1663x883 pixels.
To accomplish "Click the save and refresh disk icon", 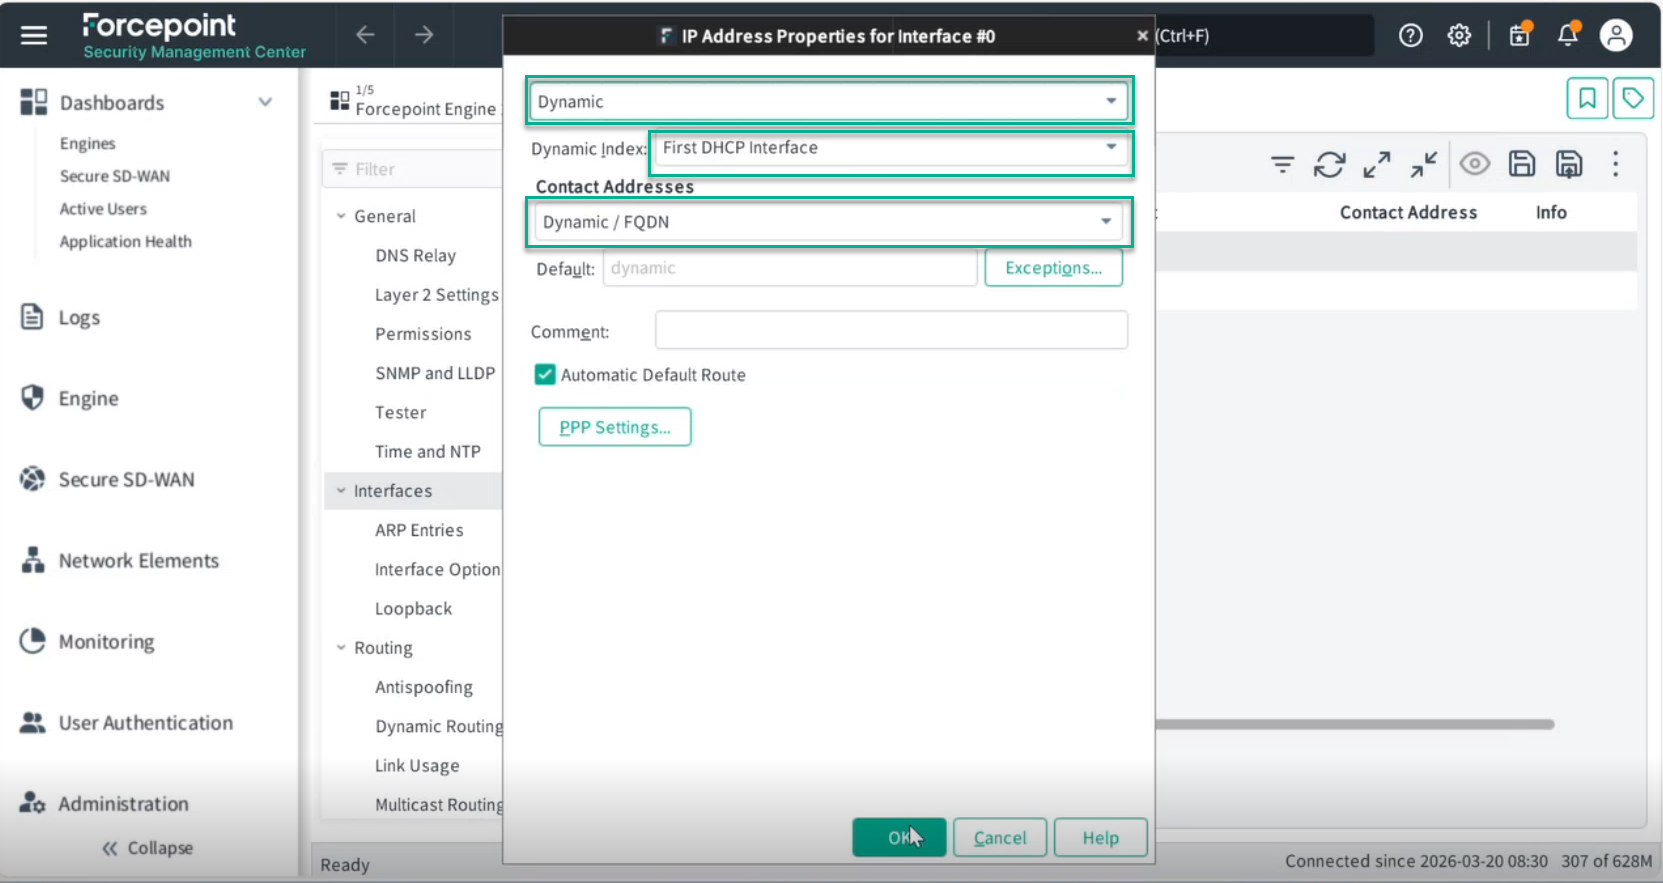I will 1569,164.
